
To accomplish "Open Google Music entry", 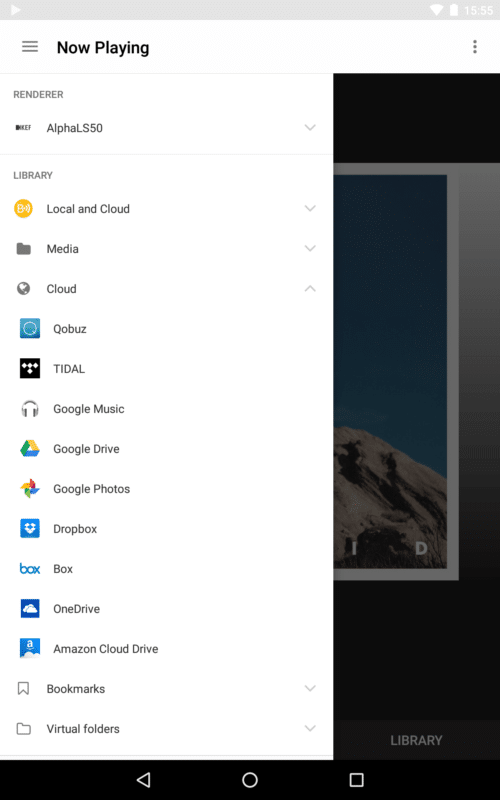I will pyautogui.click(x=166, y=409).
